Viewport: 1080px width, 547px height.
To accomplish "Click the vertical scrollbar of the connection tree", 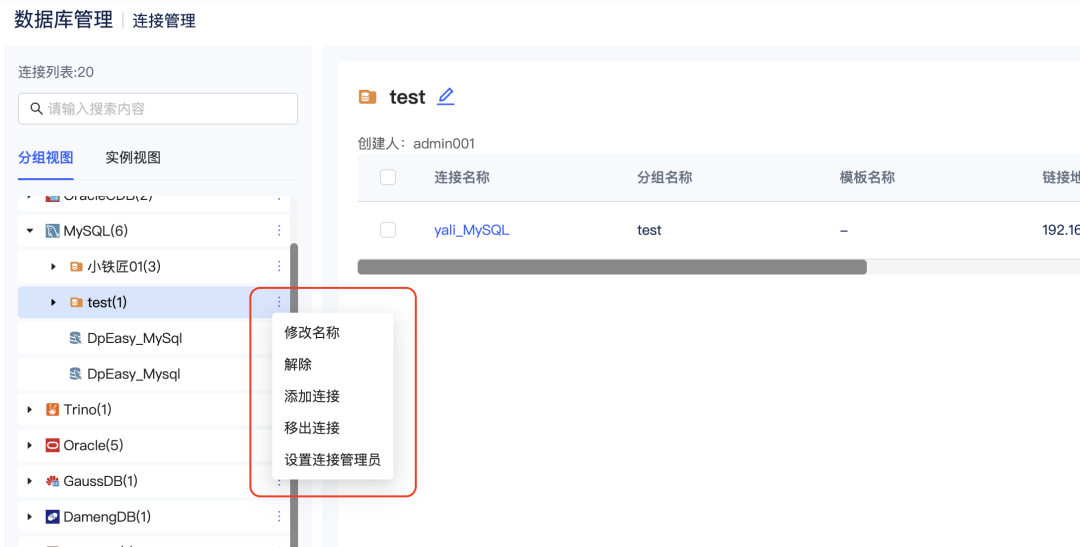I will pyautogui.click(x=294, y=394).
